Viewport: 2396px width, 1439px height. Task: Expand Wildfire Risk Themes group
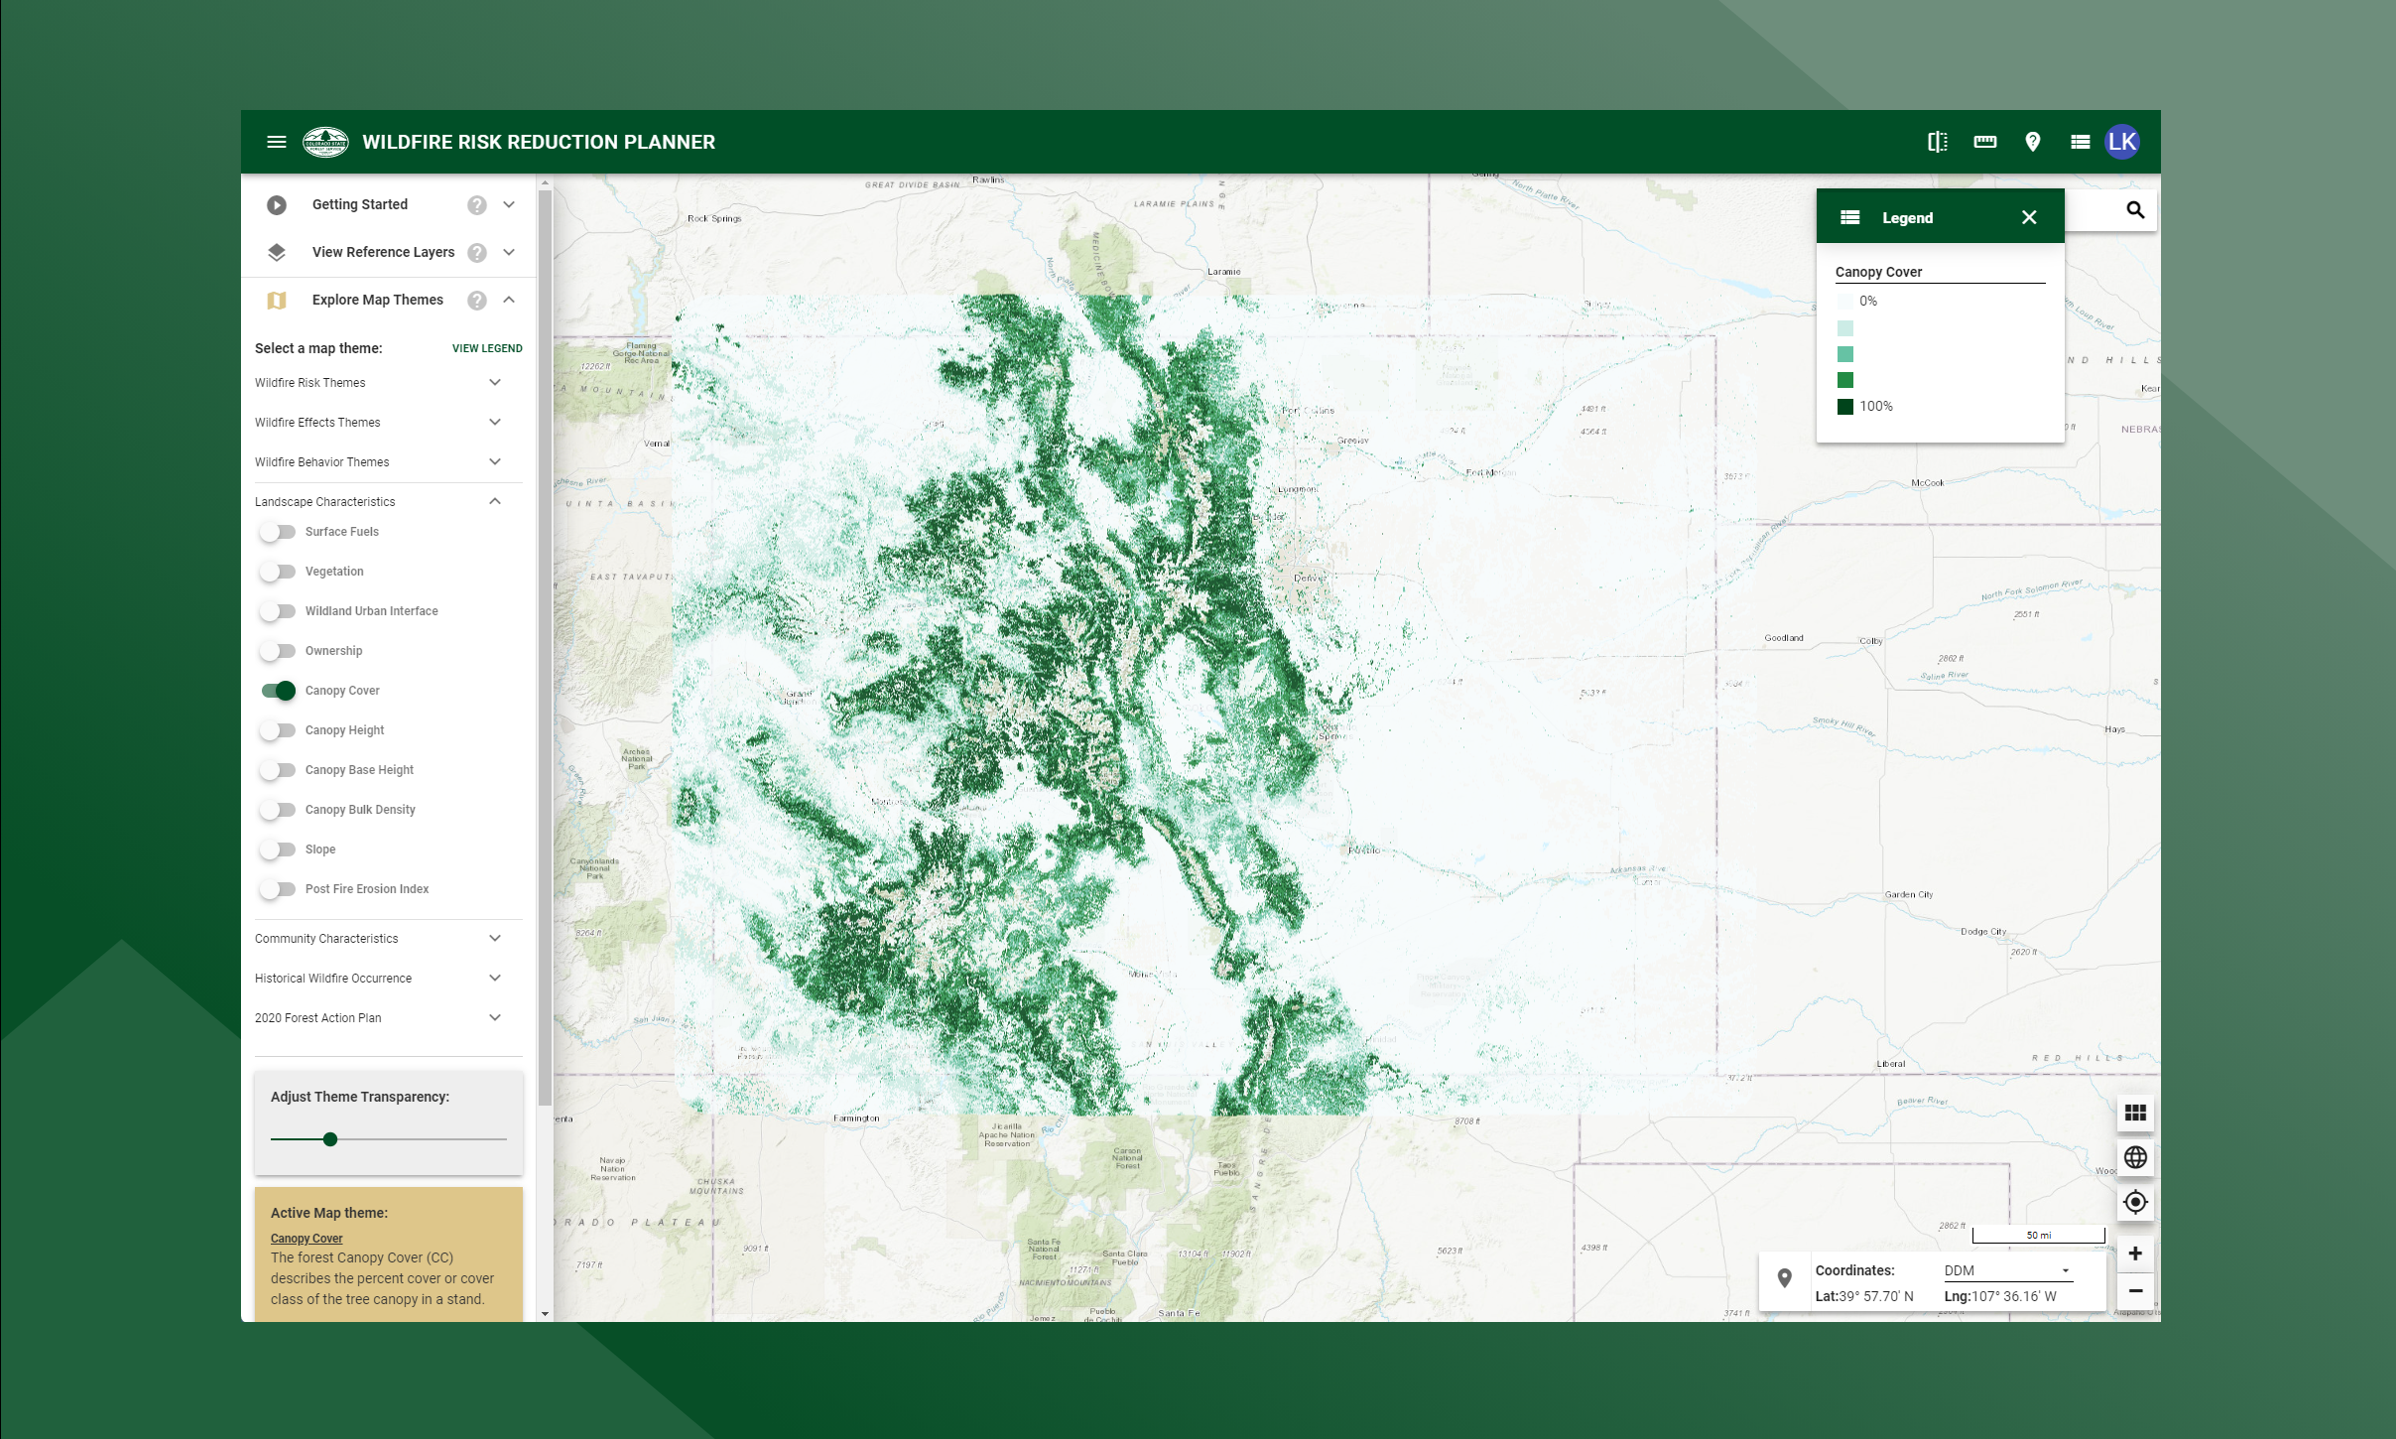[495, 383]
